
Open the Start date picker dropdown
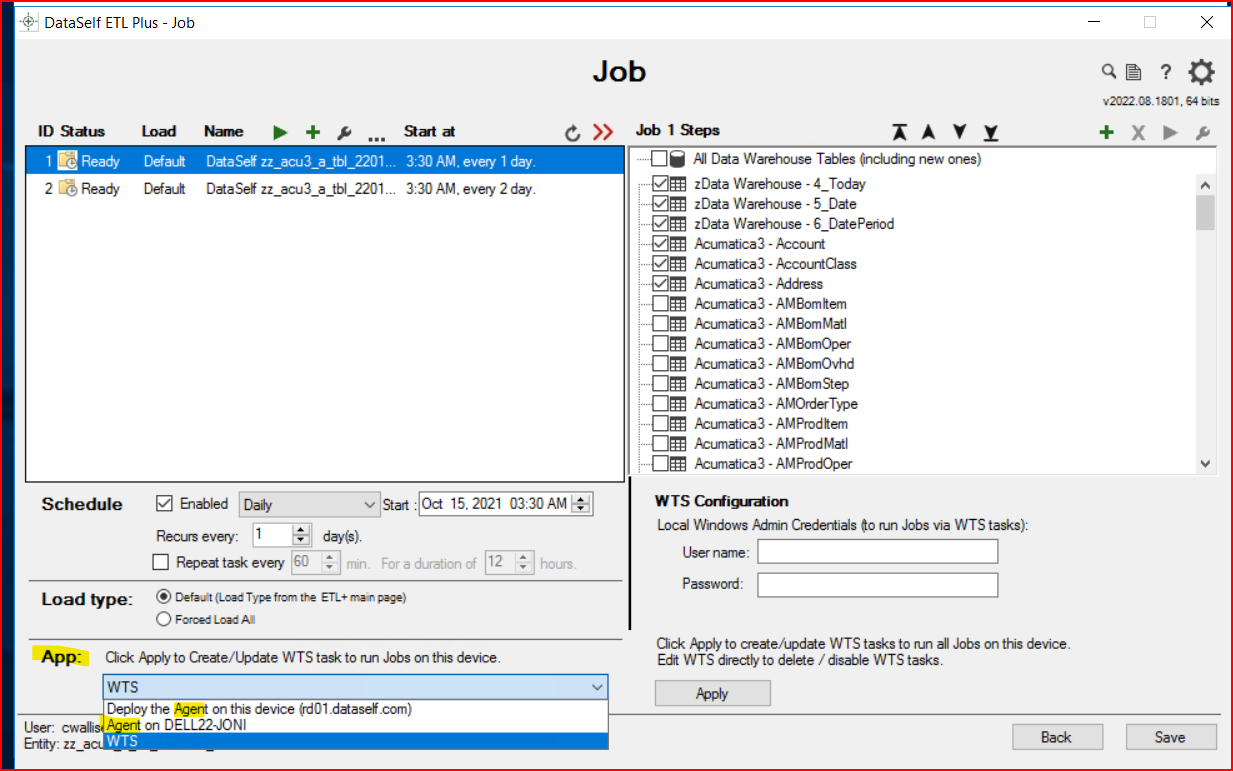coord(581,504)
